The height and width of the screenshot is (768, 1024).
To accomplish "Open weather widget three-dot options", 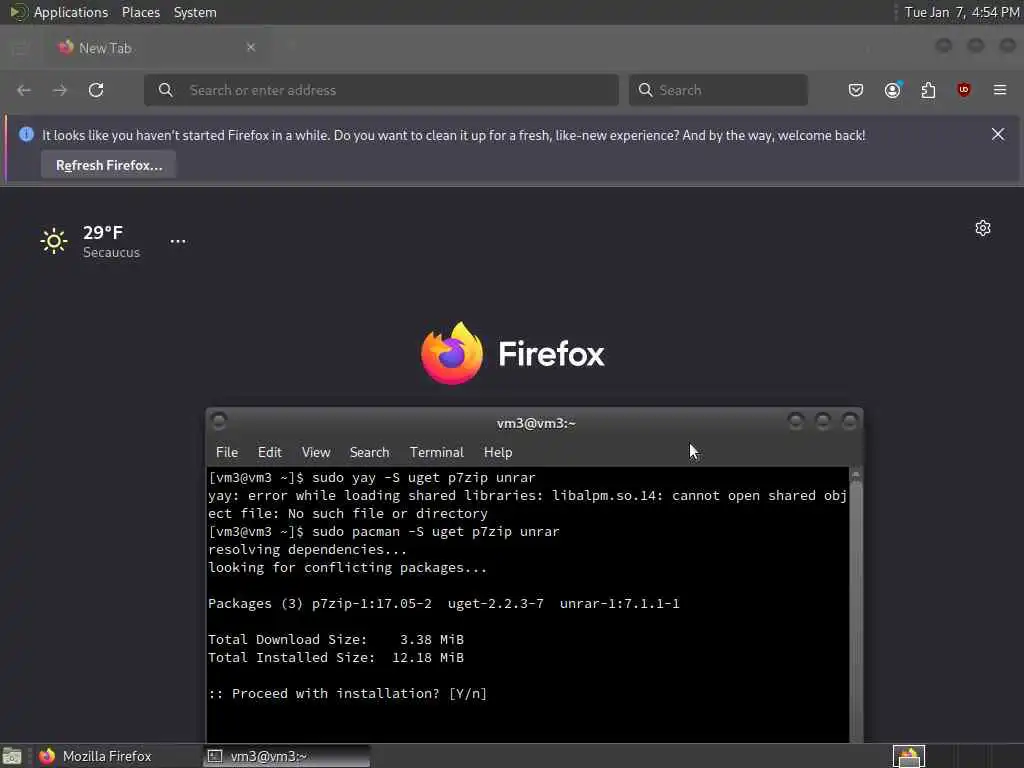I will (x=178, y=241).
